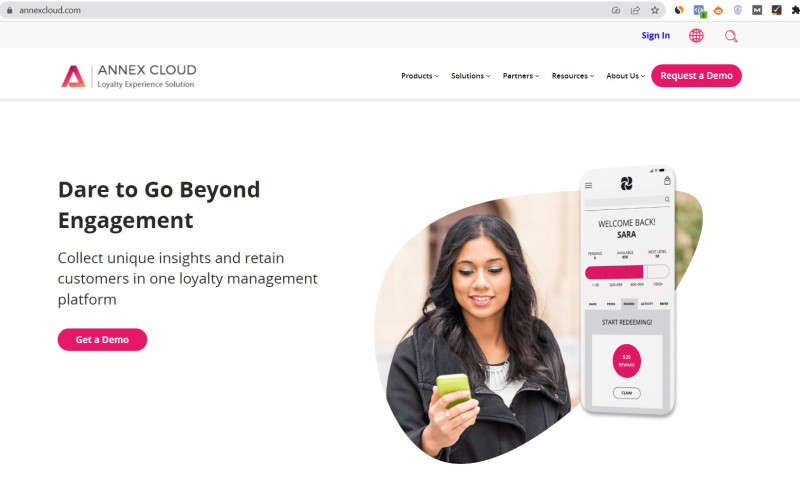Open the pink search magnifier icon
The image size is (800, 480).
731,36
